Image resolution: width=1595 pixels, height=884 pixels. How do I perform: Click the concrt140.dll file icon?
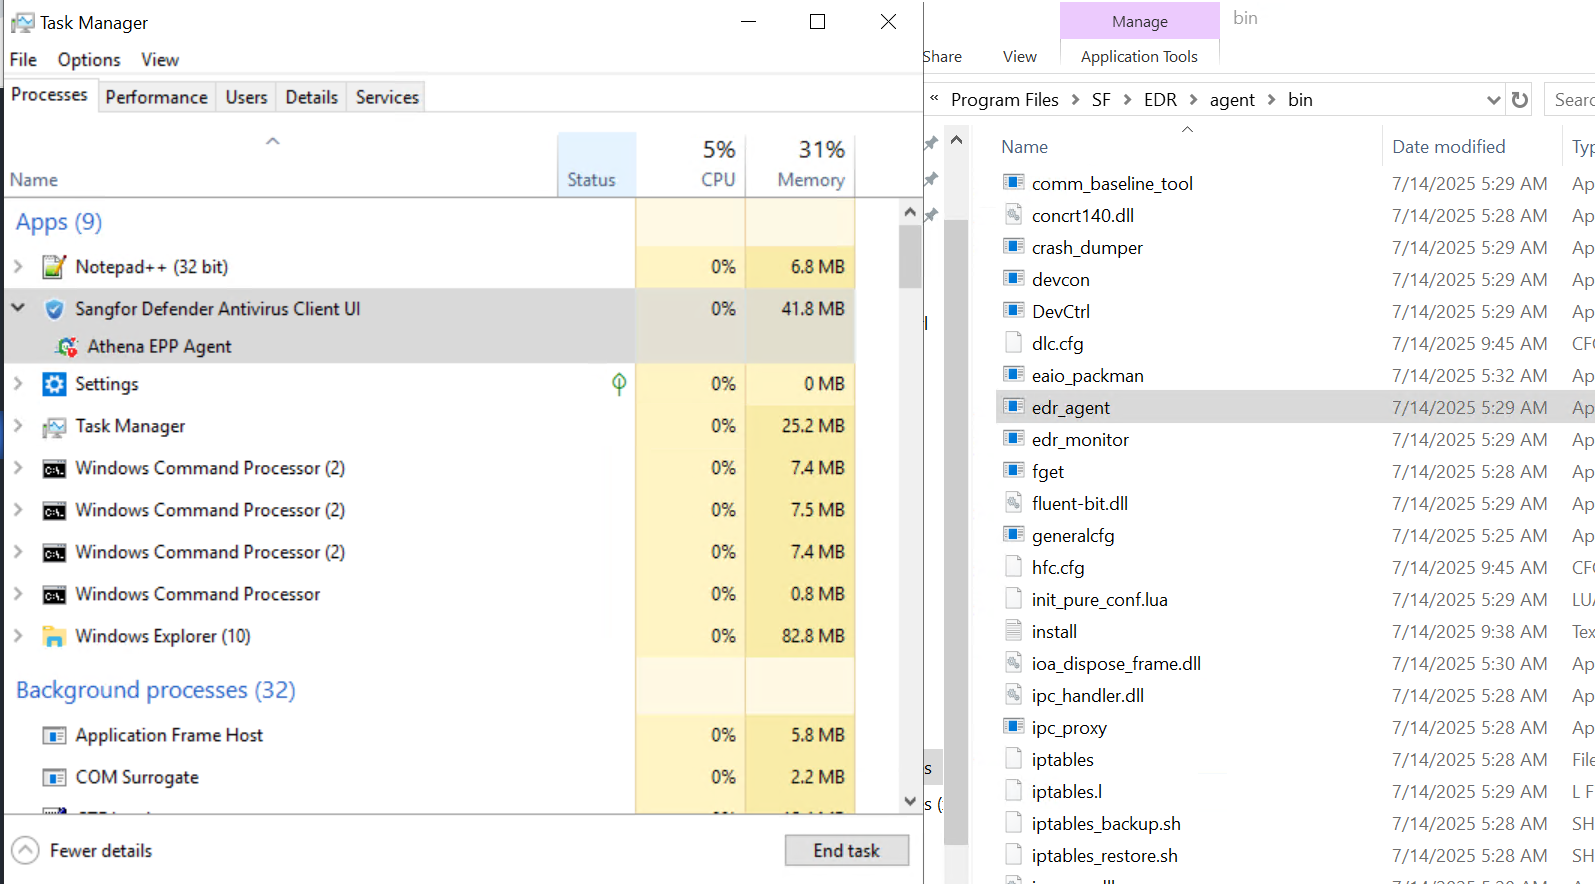coord(1014,215)
